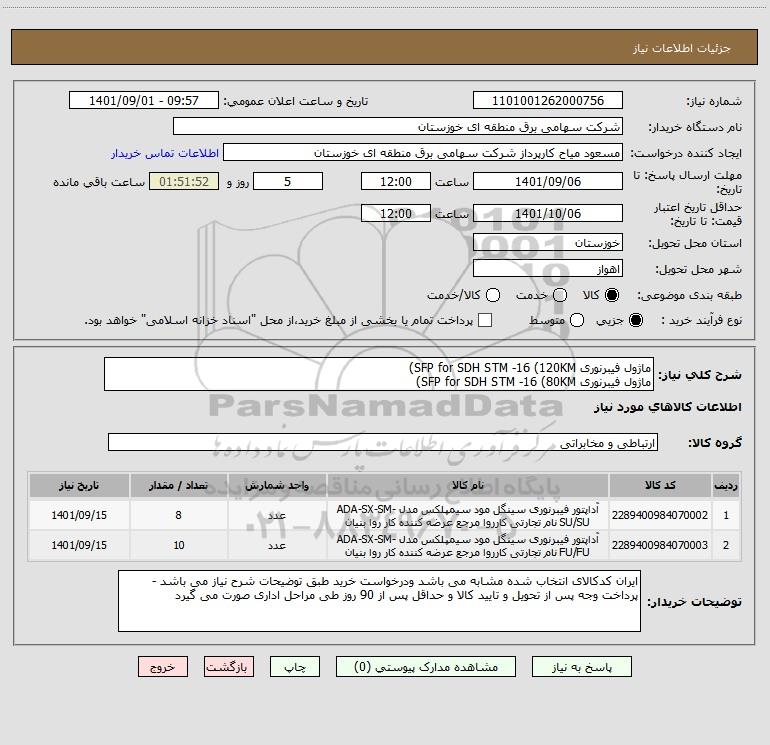Click quantity 10 in row 2
Viewport: 770px width, 745px height.
pyautogui.click(x=178, y=545)
